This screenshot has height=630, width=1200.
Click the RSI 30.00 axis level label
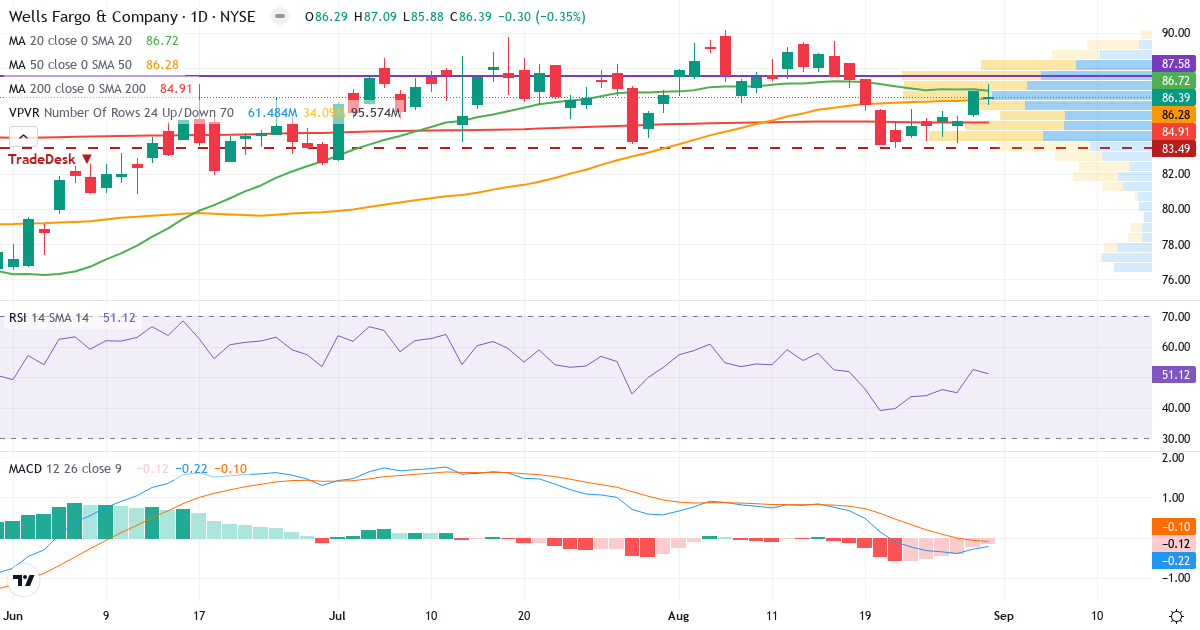1176,438
